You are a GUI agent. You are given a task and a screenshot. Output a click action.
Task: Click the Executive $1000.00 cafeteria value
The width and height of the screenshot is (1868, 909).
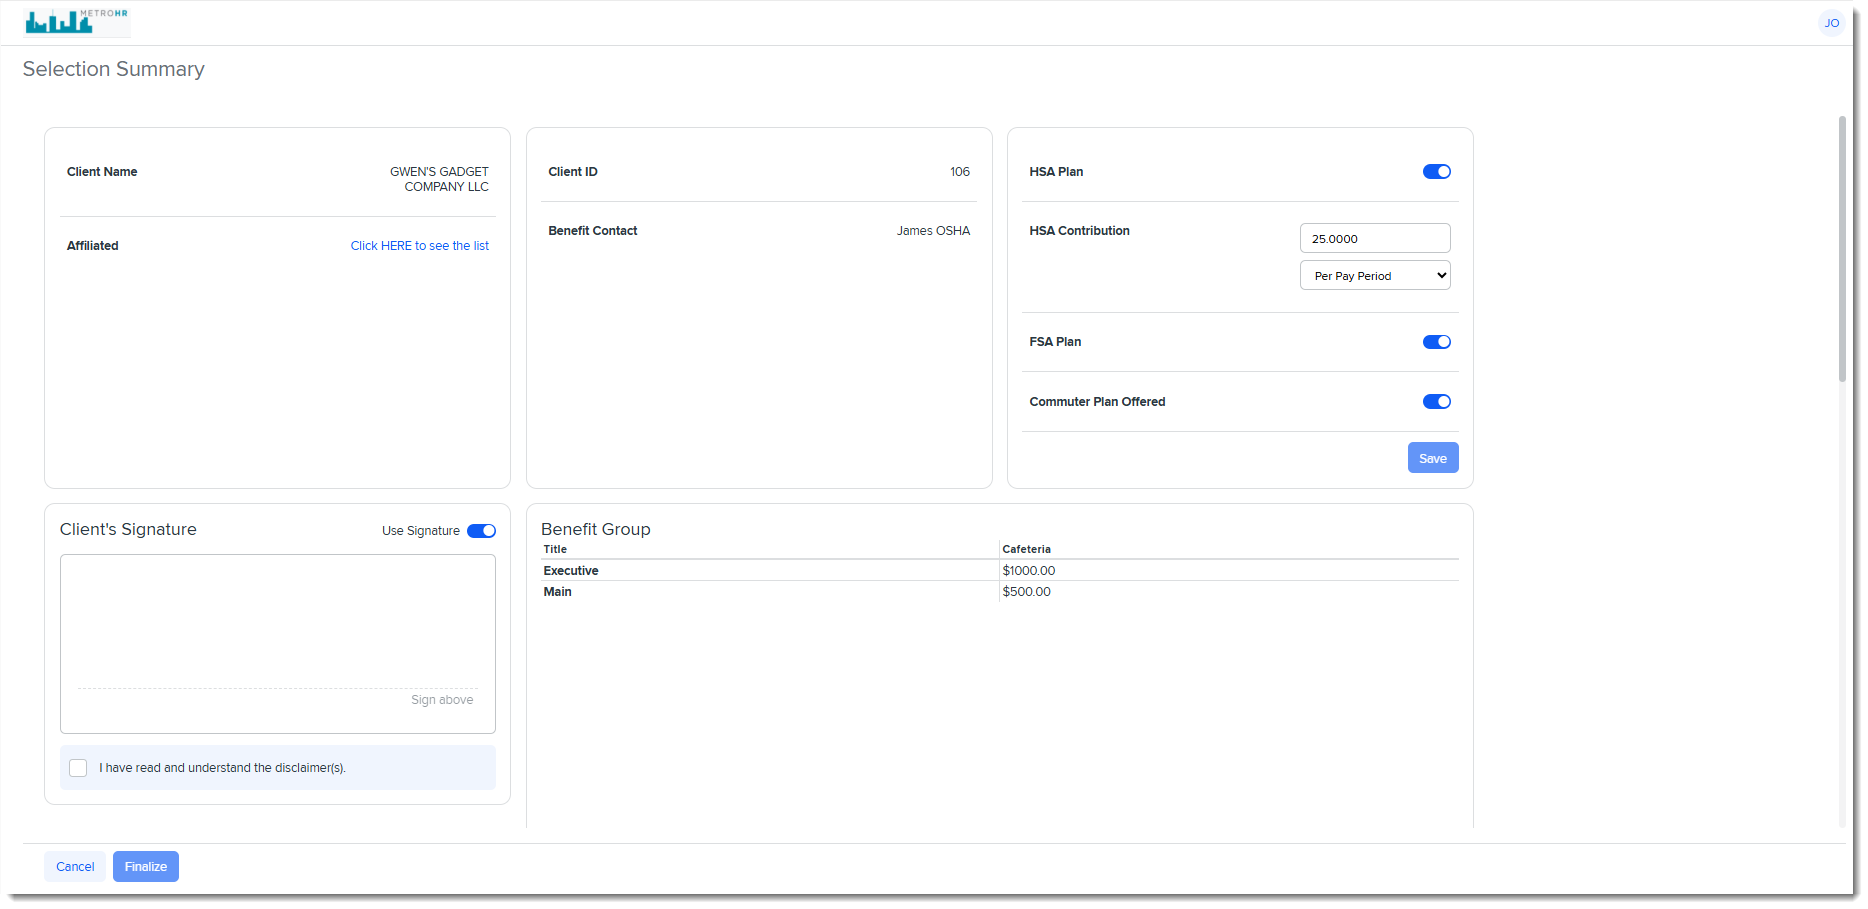(x=1029, y=571)
